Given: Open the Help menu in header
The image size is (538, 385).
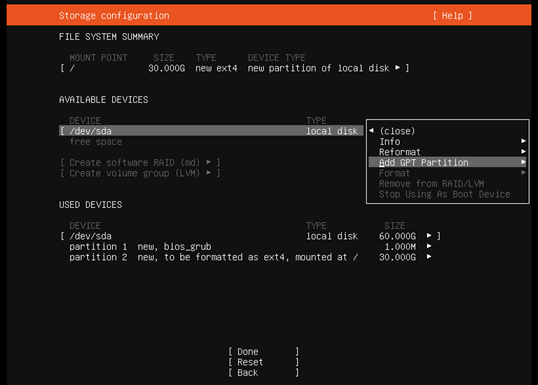Looking at the screenshot, I should [452, 15].
